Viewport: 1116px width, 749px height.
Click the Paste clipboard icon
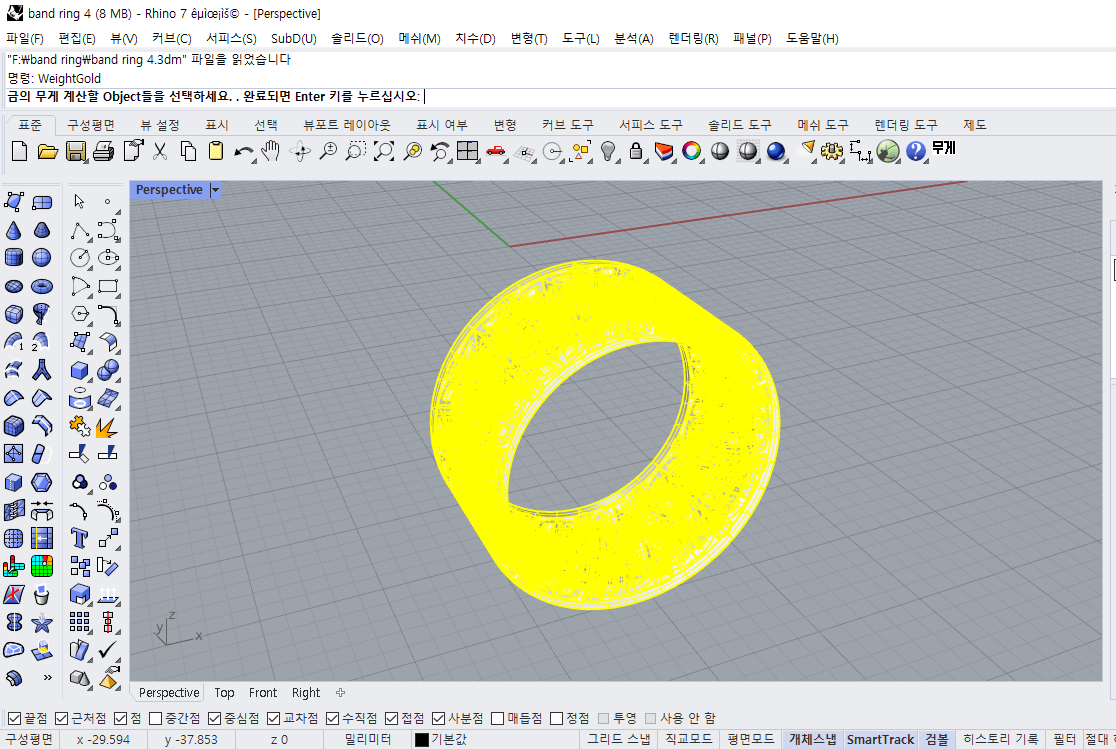coord(216,151)
